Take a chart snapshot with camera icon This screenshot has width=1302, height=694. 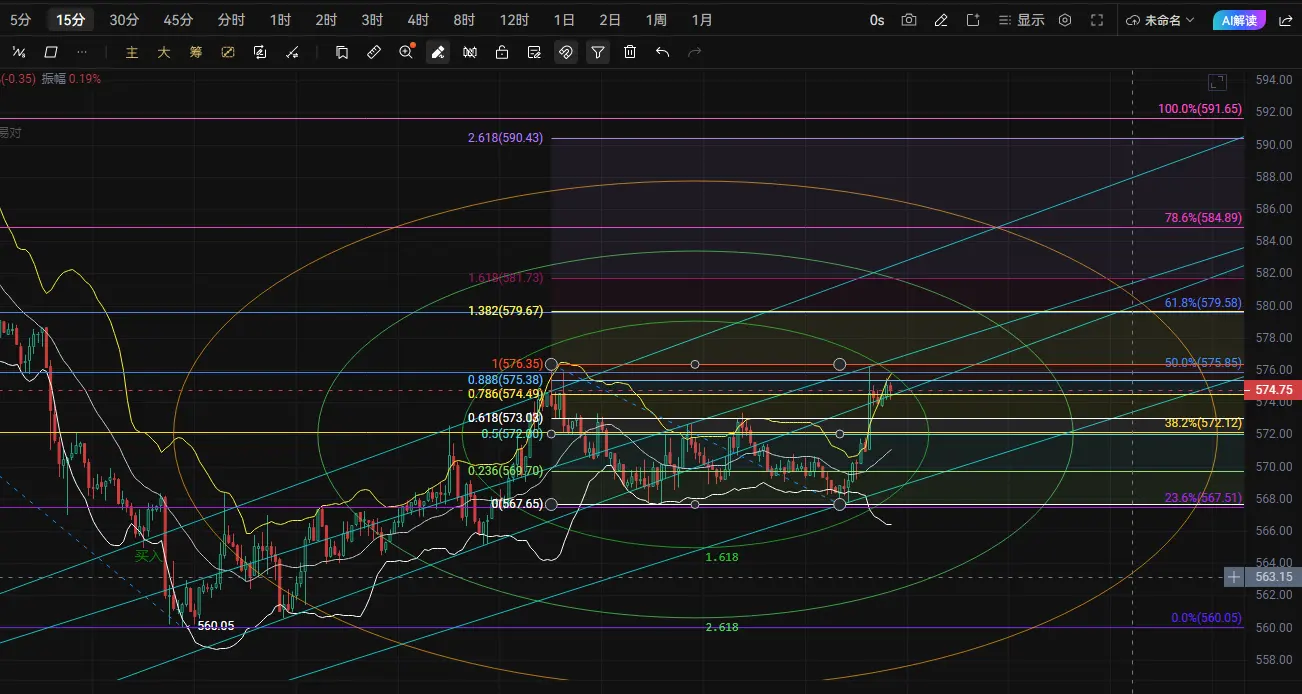(x=909, y=20)
